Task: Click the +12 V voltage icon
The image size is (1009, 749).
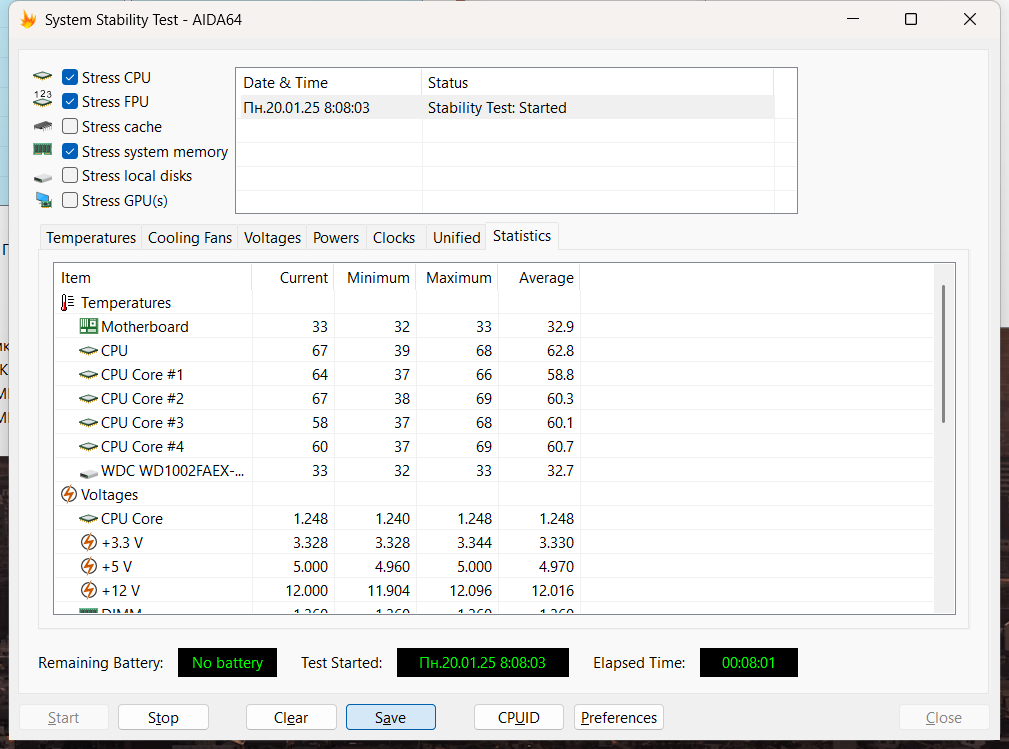Action: coord(88,591)
